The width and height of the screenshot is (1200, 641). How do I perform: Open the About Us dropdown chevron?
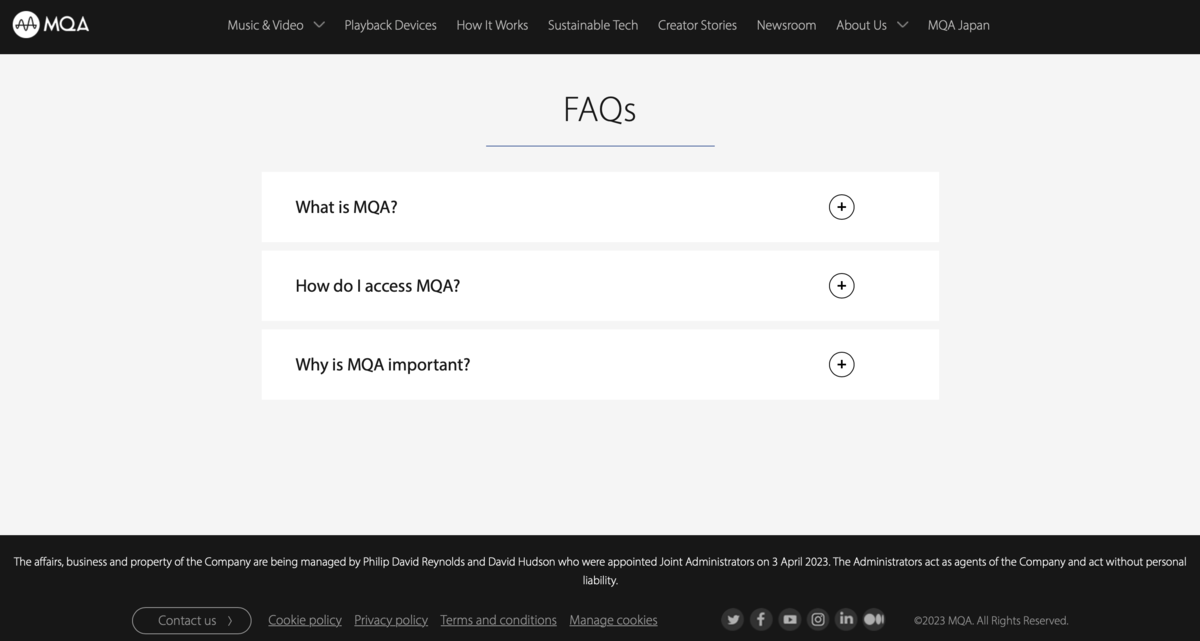pos(902,25)
